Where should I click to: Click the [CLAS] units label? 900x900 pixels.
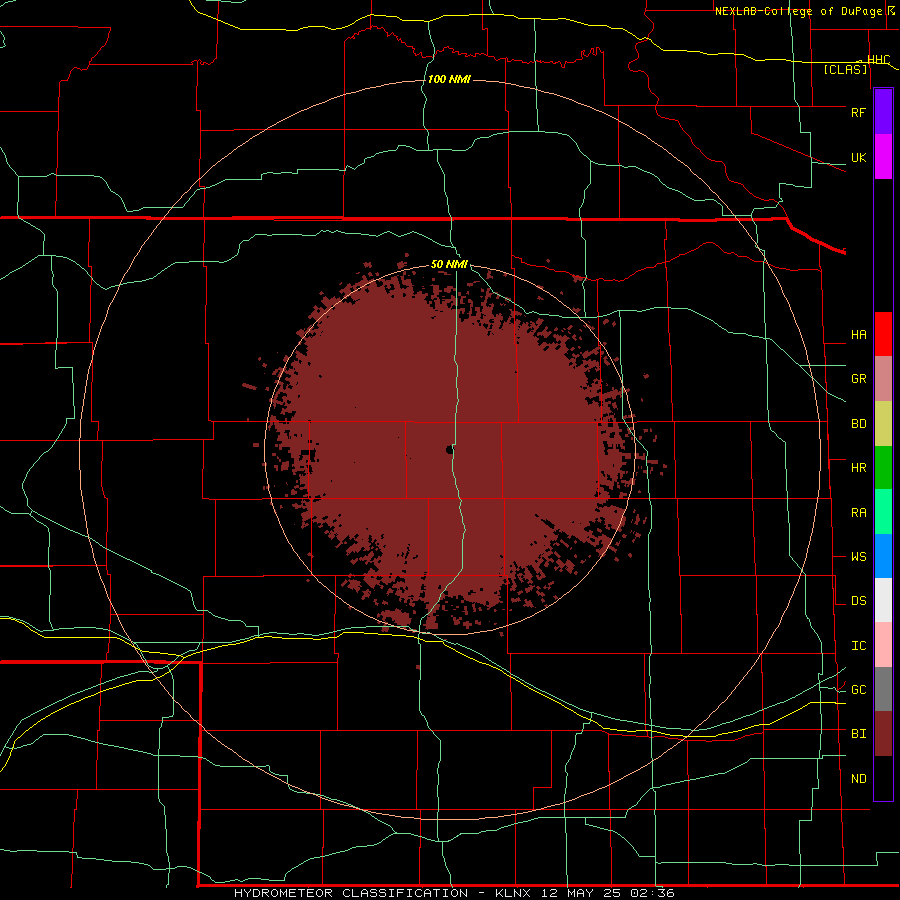tap(845, 69)
